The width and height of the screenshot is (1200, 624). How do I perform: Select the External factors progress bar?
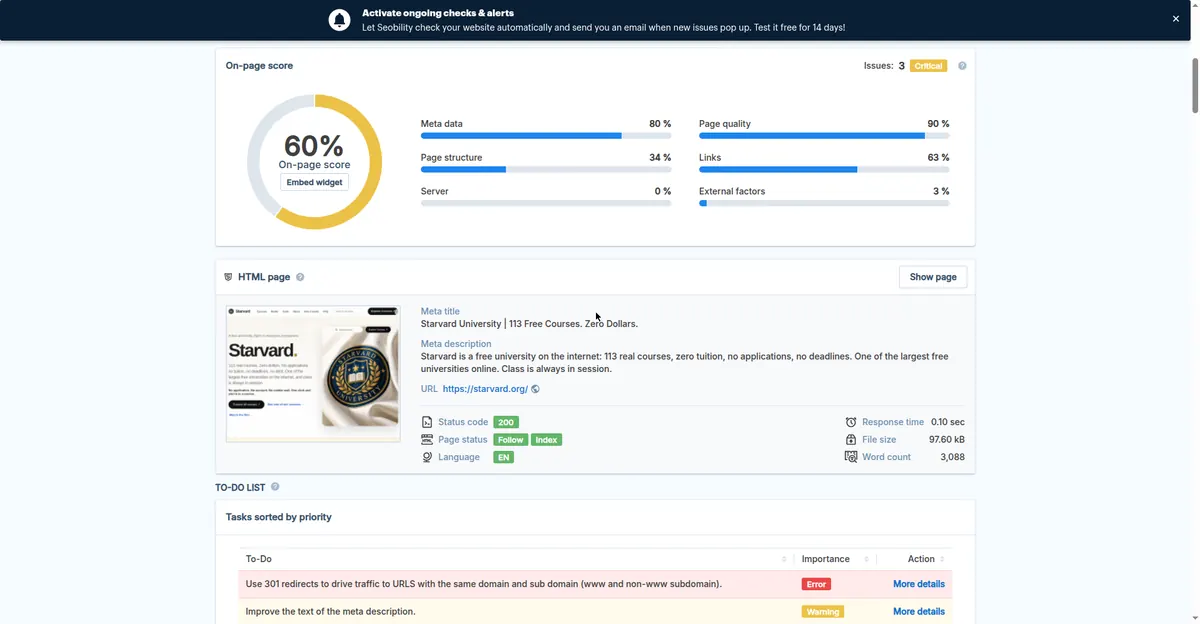pyautogui.click(x=824, y=203)
